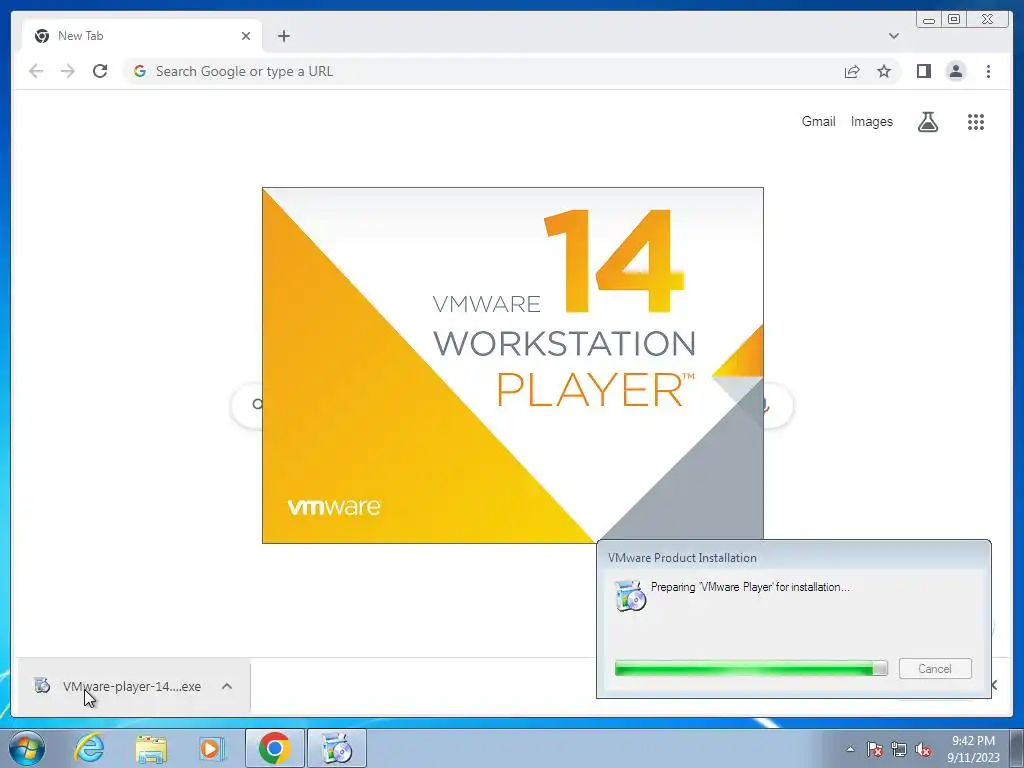Open Windows Explorer folder in the taskbar
1024x768 pixels.
coord(151,748)
